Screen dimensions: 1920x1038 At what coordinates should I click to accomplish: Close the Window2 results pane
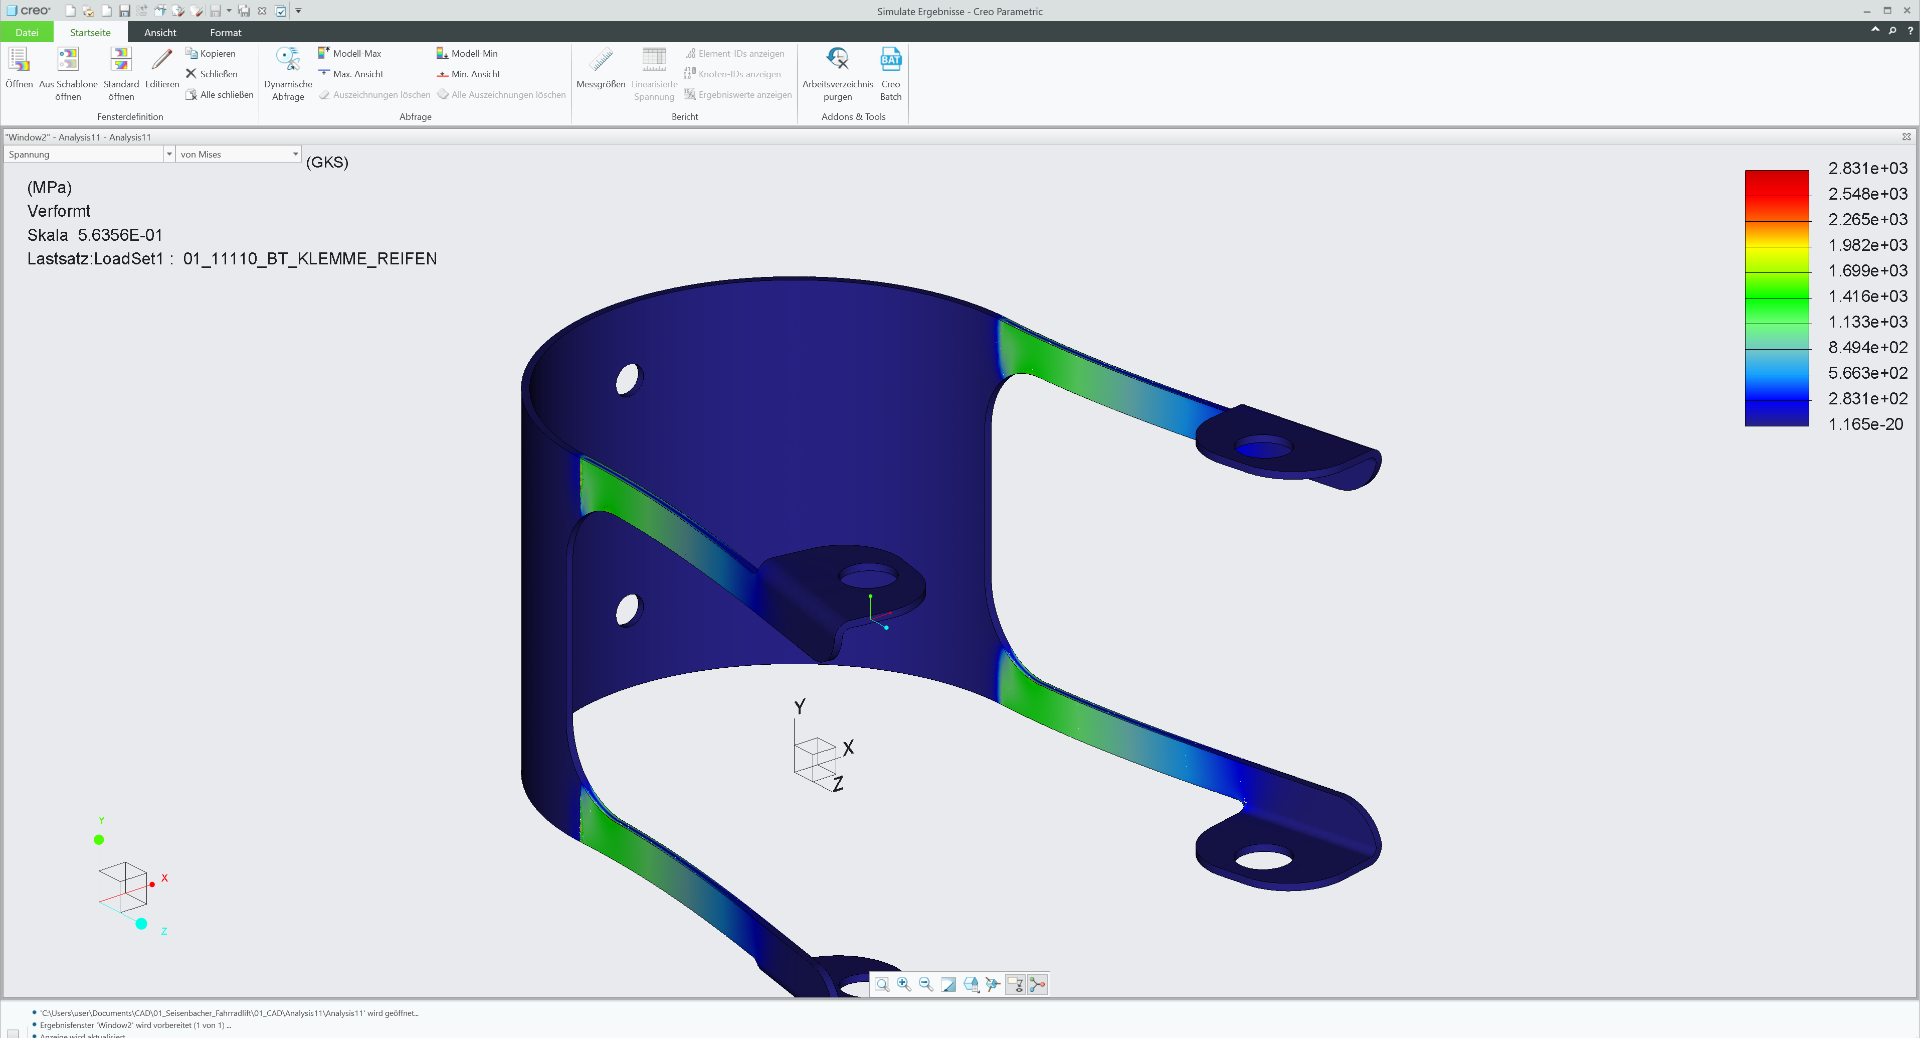(1906, 137)
